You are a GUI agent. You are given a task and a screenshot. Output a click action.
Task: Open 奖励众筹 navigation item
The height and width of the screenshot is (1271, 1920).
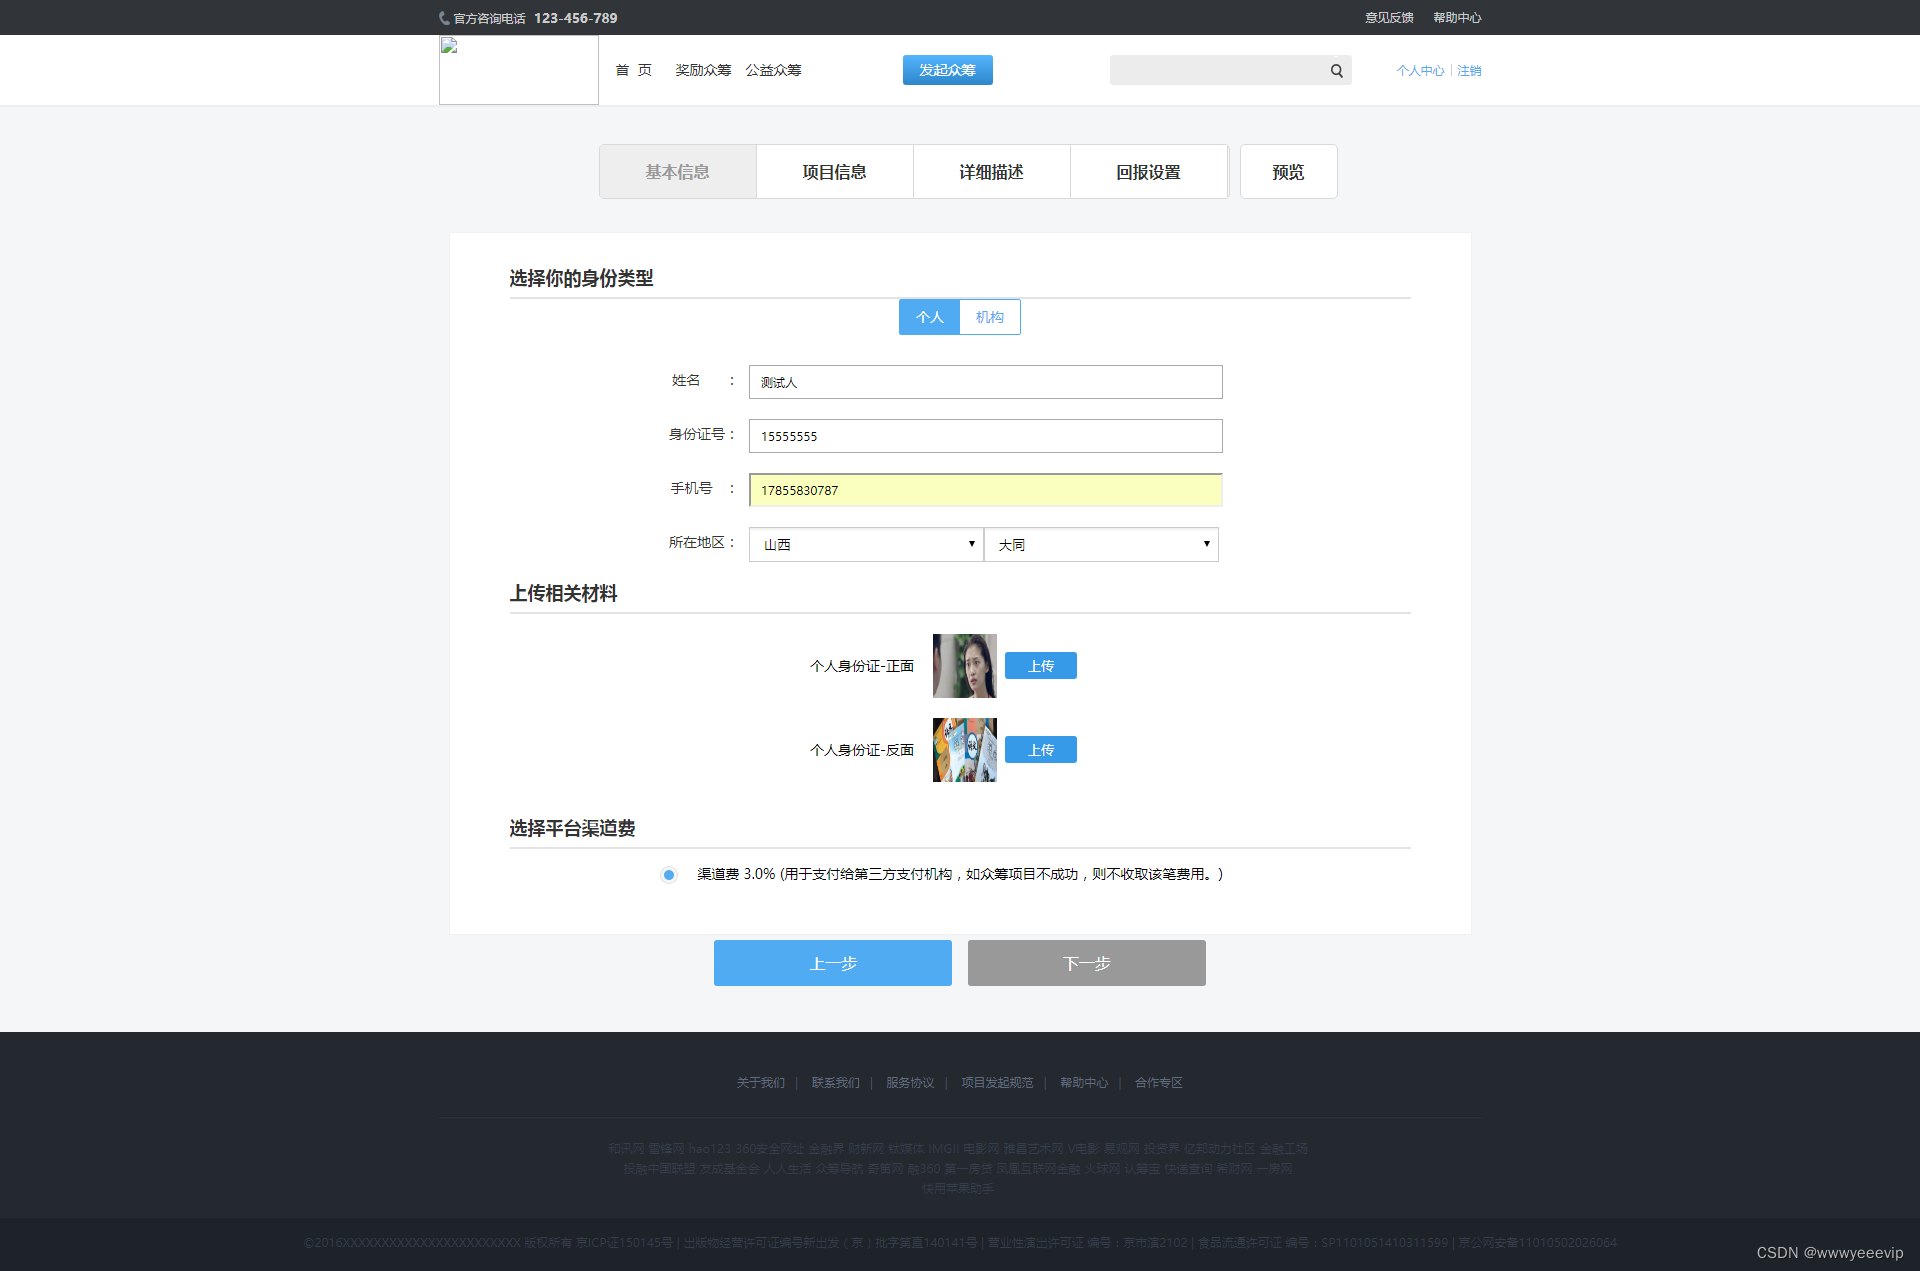[x=703, y=70]
